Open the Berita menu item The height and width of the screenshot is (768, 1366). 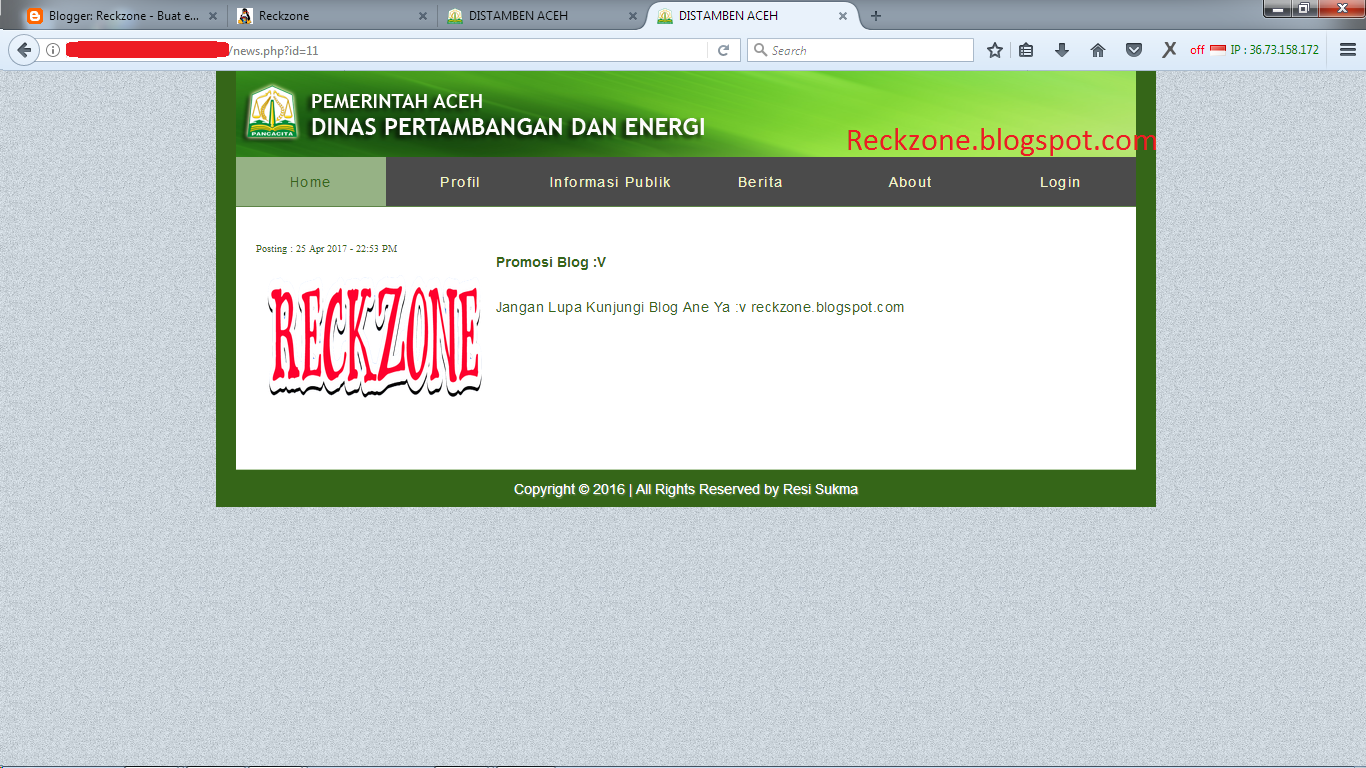pyautogui.click(x=760, y=182)
